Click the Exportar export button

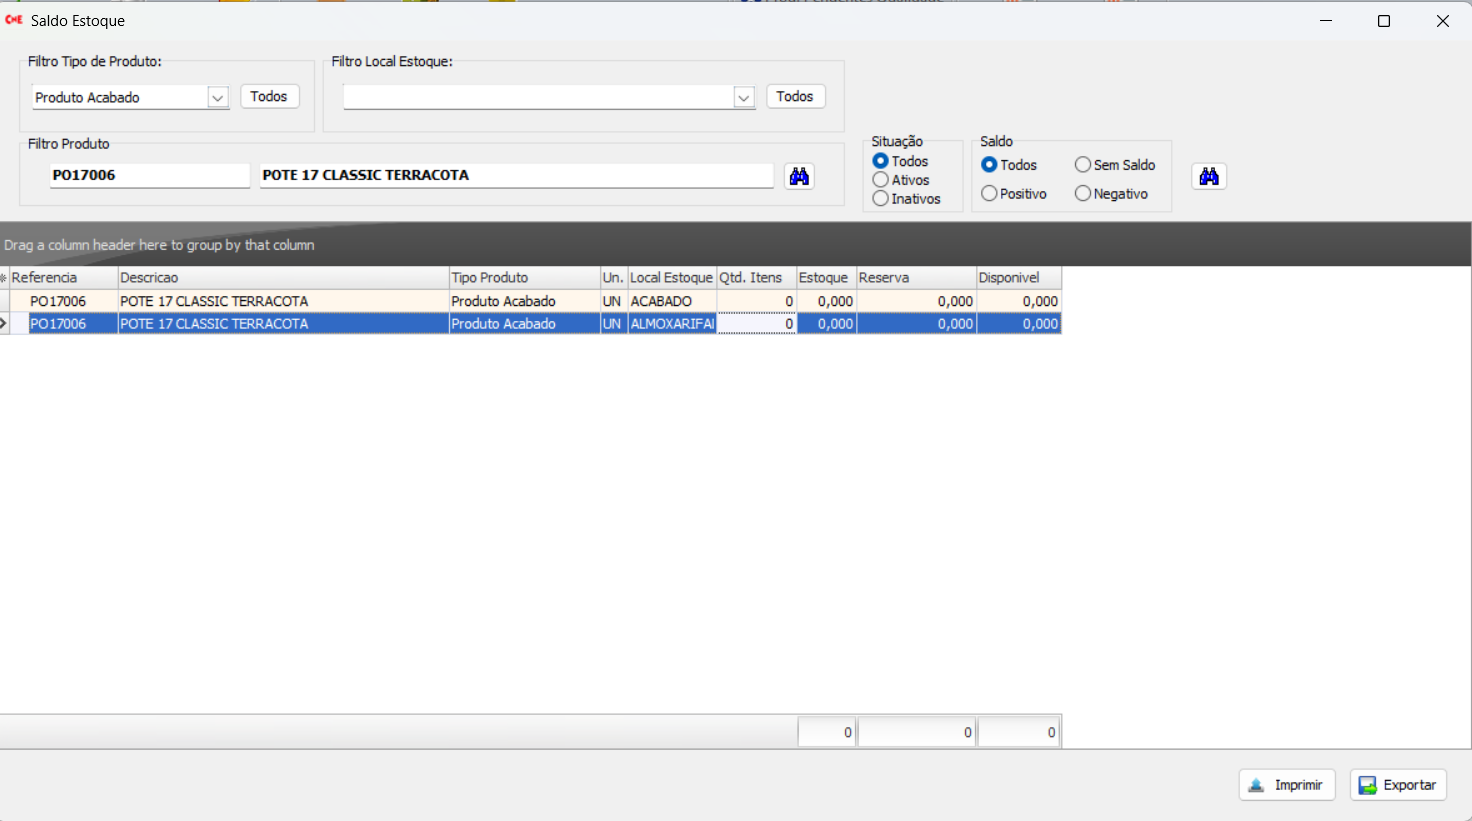1398,785
